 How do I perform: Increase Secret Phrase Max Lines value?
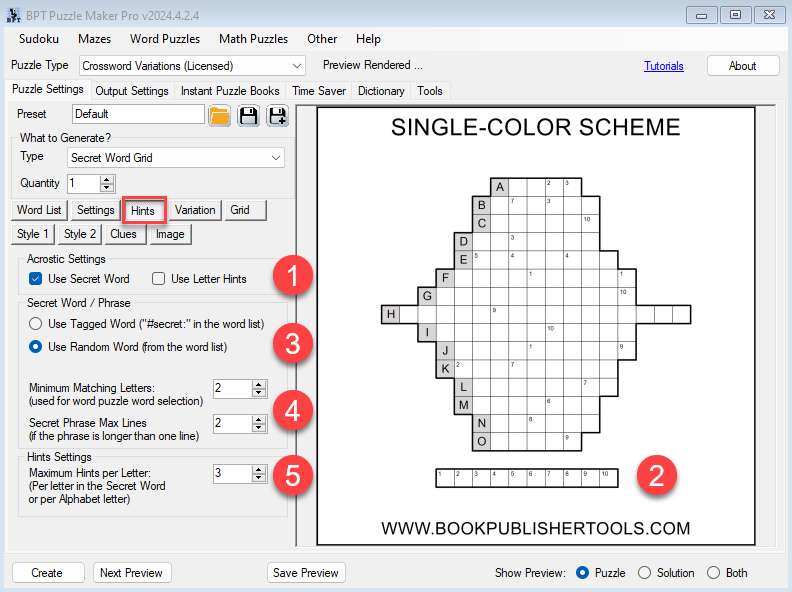pyautogui.click(x=259, y=419)
